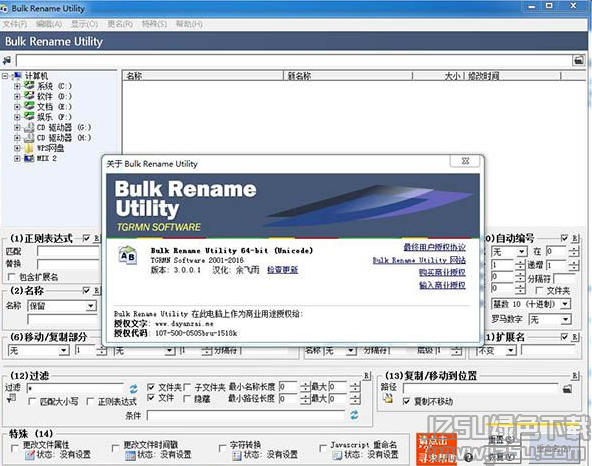This screenshot has width=592, height=466.
Task: Click the refresh icon next to the 过滤 field
Action: tap(133, 389)
